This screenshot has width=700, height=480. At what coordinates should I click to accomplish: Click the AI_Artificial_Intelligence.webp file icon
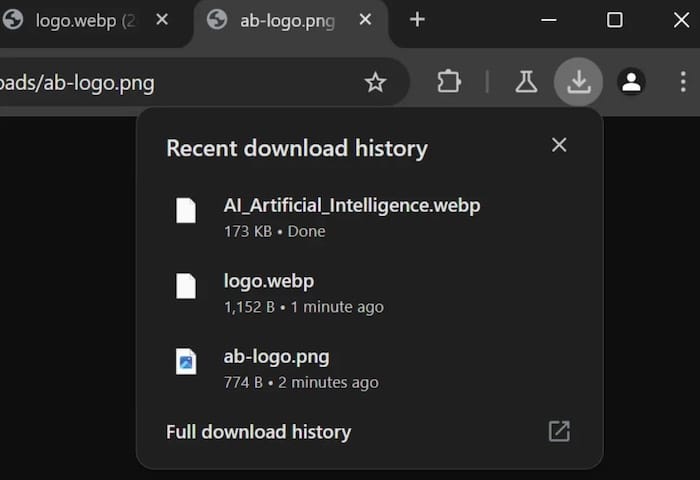point(186,210)
